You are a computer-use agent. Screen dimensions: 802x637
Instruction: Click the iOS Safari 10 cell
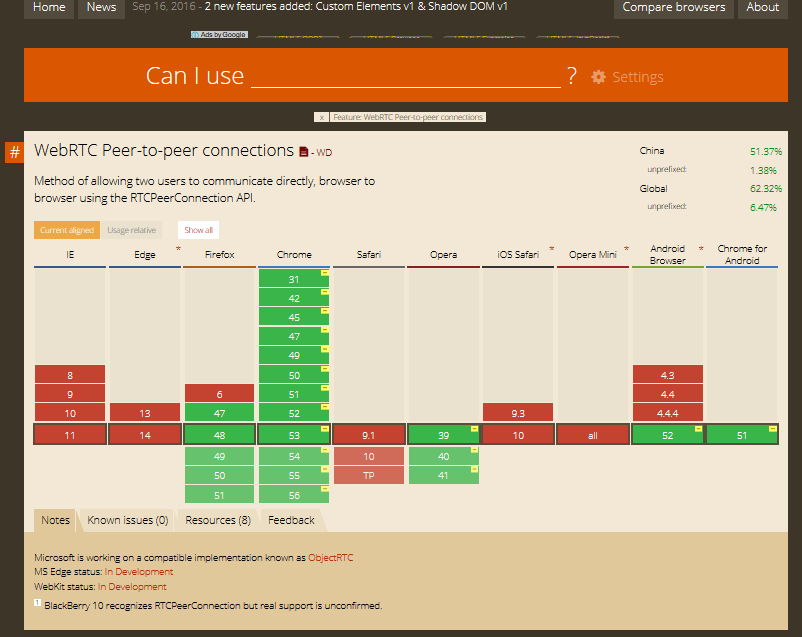point(518,435)
